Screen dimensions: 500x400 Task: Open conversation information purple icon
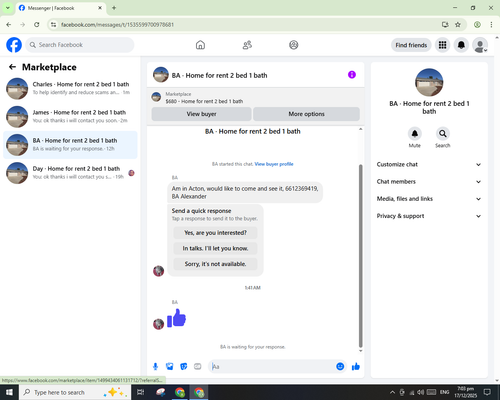click(352, 75)
